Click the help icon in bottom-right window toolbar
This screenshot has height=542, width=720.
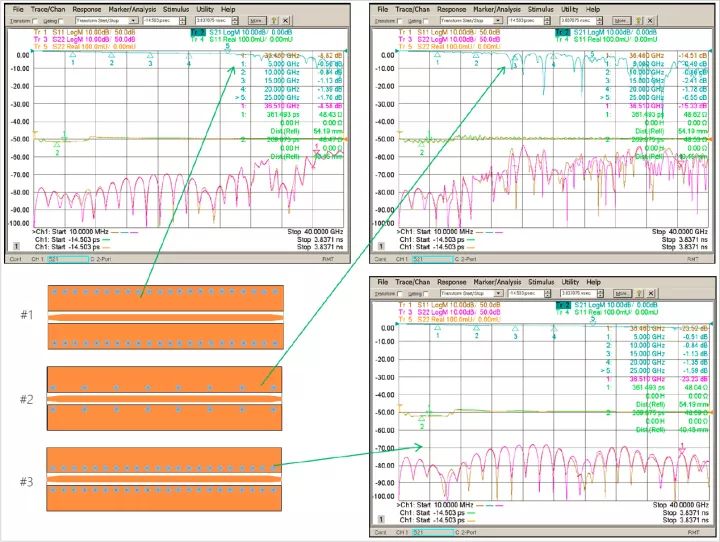(639, 294)
